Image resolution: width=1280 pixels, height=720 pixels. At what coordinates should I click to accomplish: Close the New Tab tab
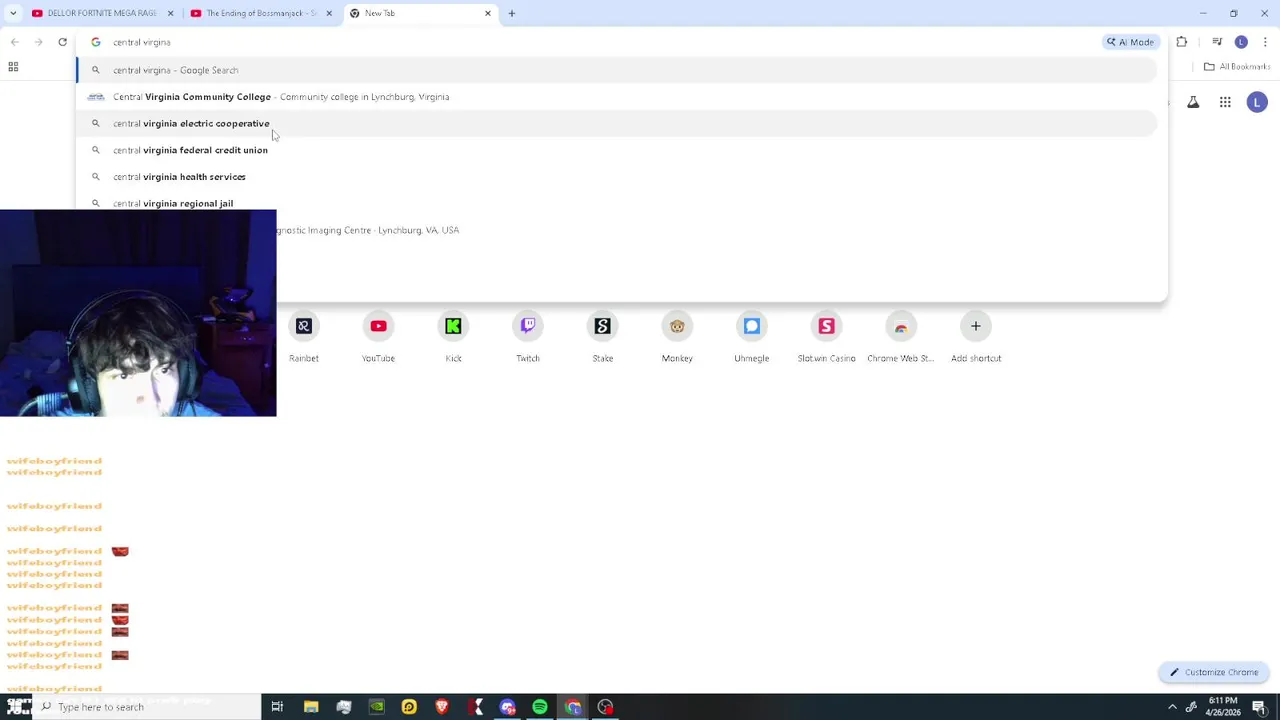point(487,13)
